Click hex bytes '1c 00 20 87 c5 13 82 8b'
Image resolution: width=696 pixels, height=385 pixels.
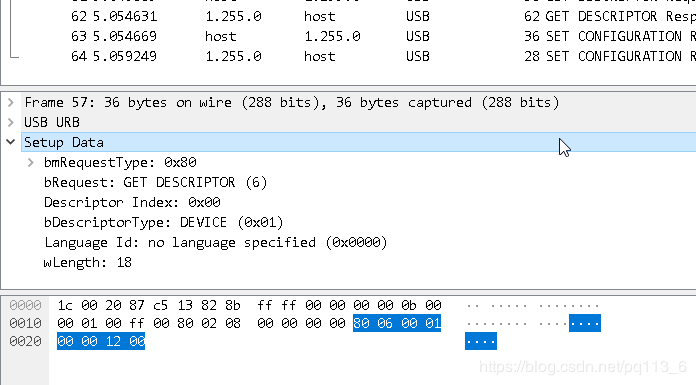tap(149, 305)
